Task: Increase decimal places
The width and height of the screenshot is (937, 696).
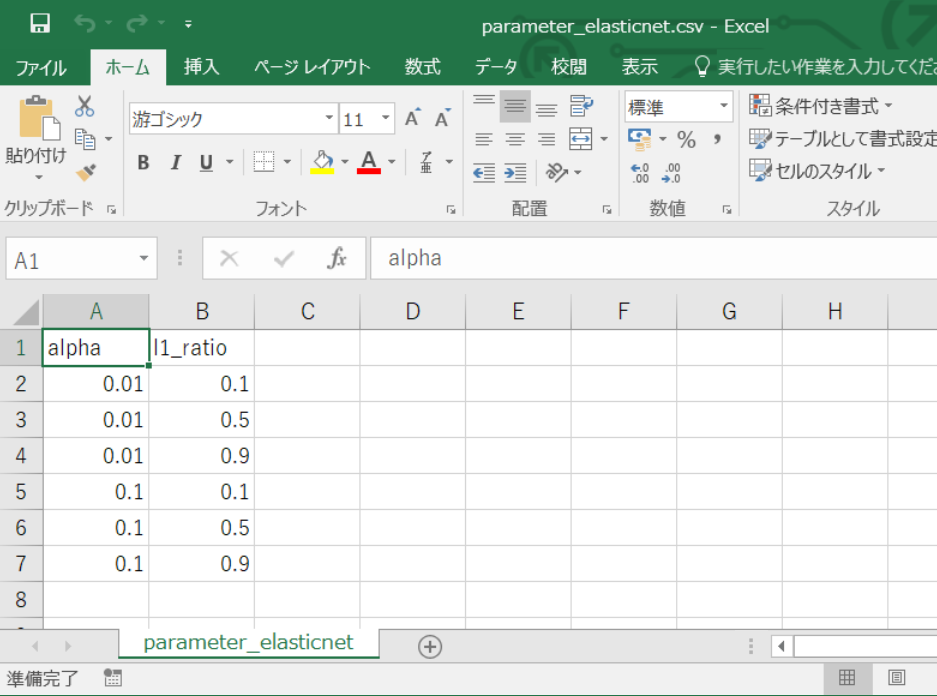Action: tap(640, 173)
